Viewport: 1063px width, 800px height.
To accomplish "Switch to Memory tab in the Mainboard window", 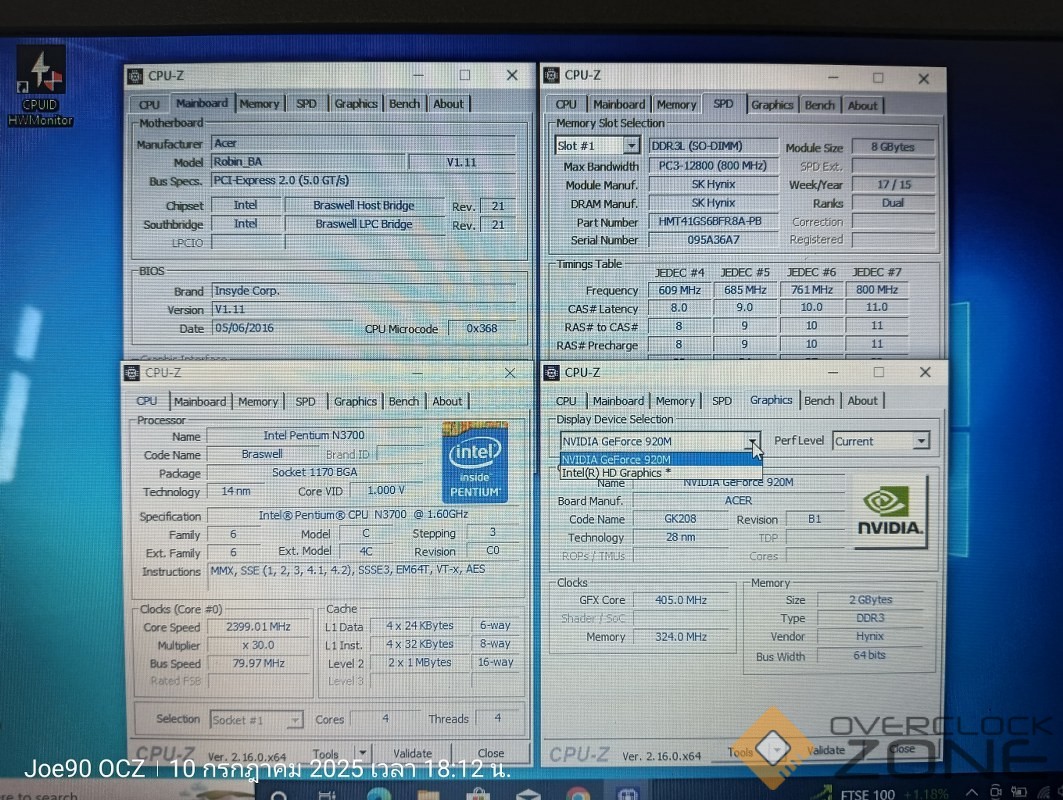I will [260, 104].
